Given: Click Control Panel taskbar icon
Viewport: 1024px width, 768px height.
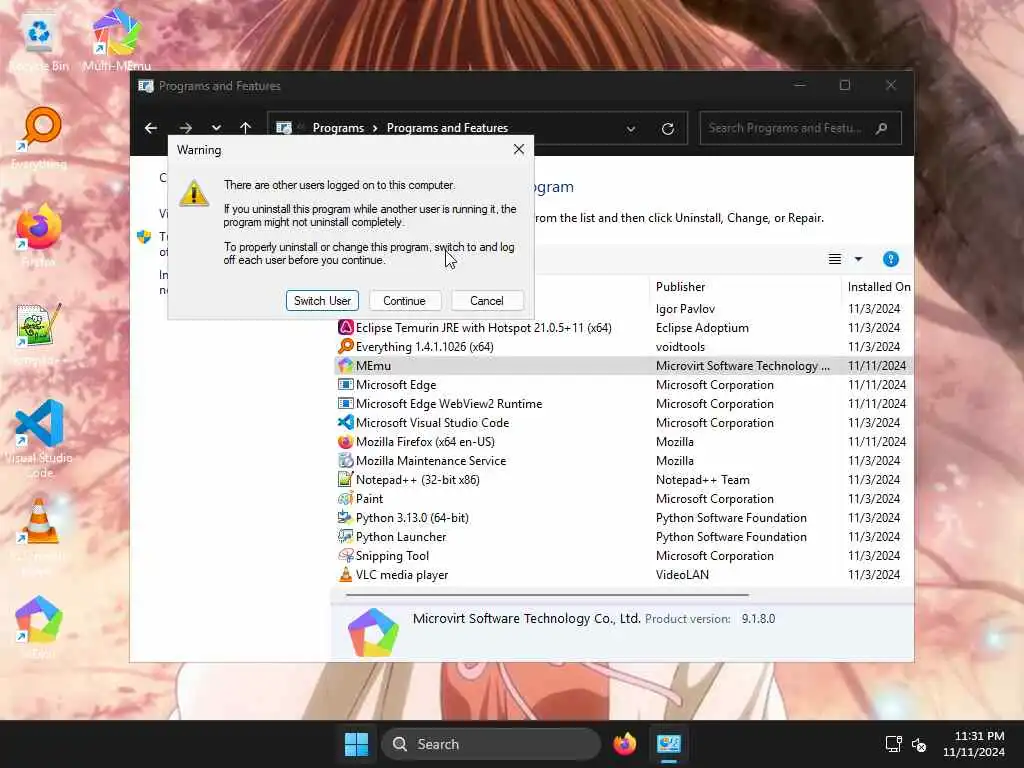Looking at the screenshot, I should coord(669,744).
